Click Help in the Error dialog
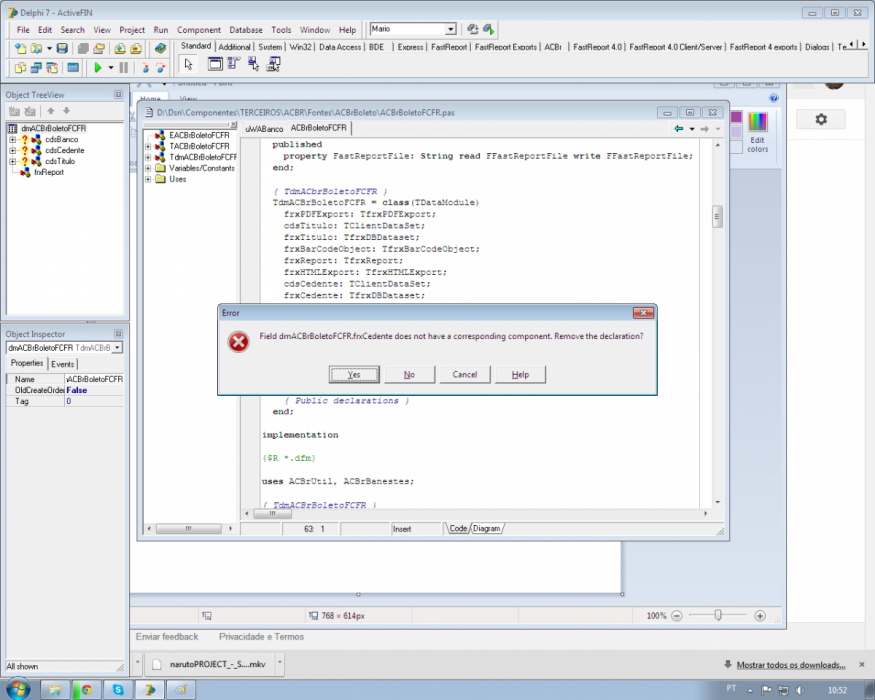The height and width of the screenshot is (700, 875). (520, 375)
